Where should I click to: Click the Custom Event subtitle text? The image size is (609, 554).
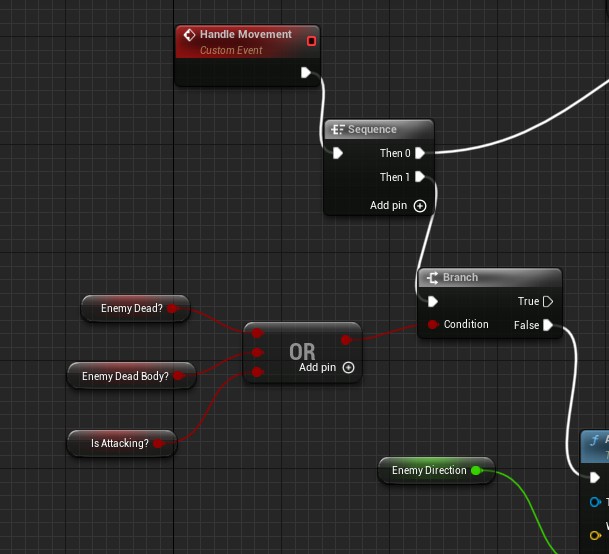click(x=231, y=50)
